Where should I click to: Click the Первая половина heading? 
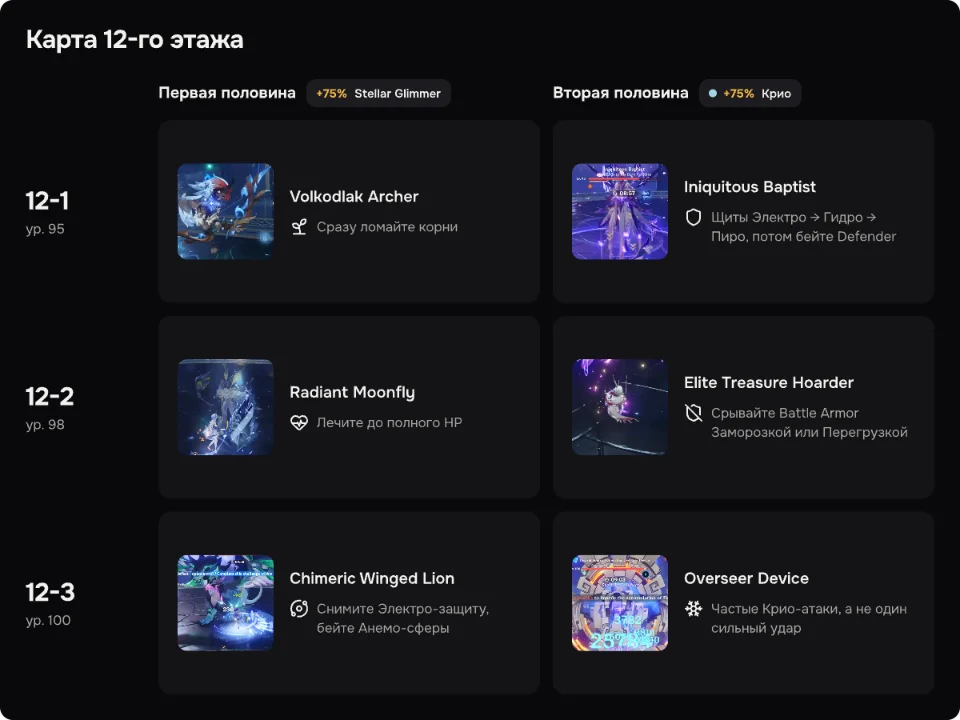click(227, 93)
